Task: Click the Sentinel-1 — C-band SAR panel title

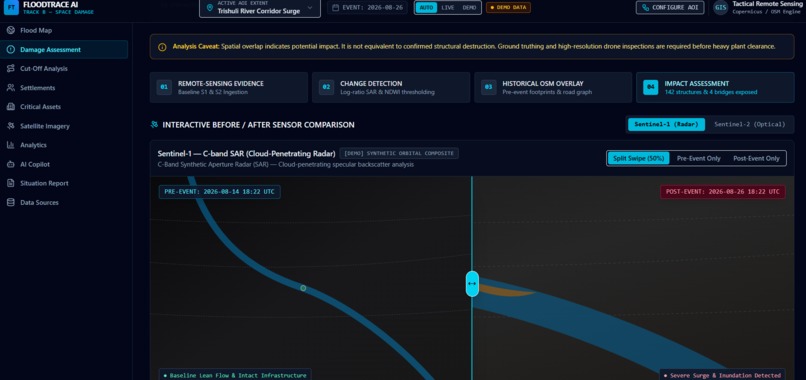Action: pos(247,153)
